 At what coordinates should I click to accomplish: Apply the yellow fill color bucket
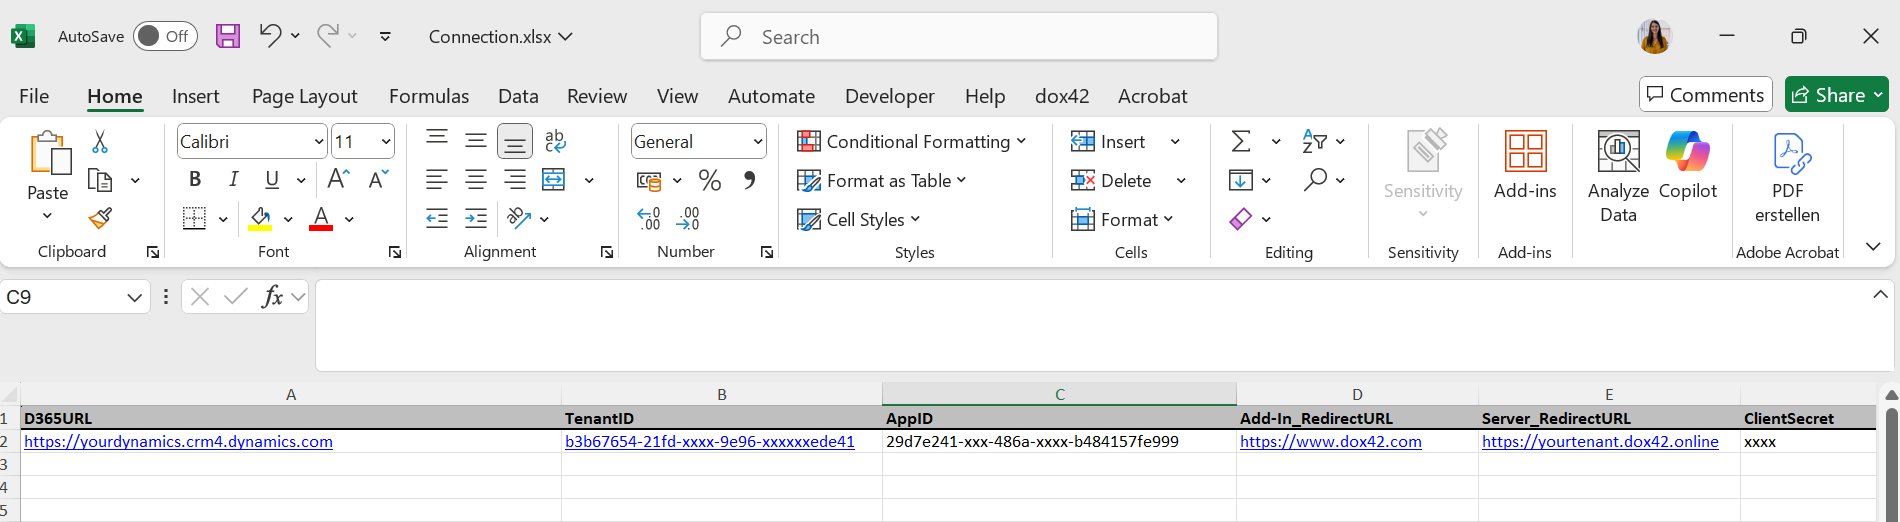(x=260, y=218)
